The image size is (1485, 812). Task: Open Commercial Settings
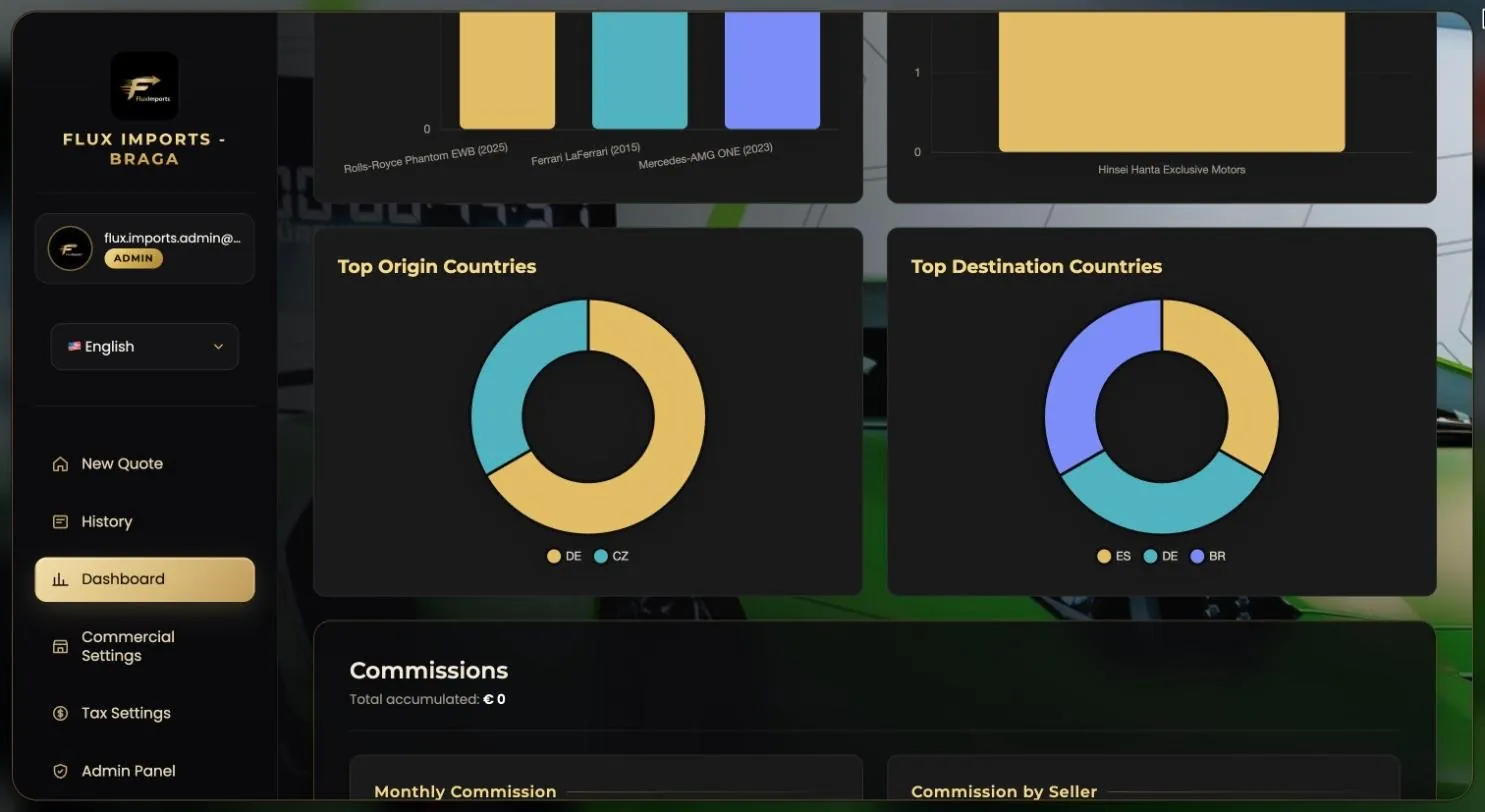point(145,646)
